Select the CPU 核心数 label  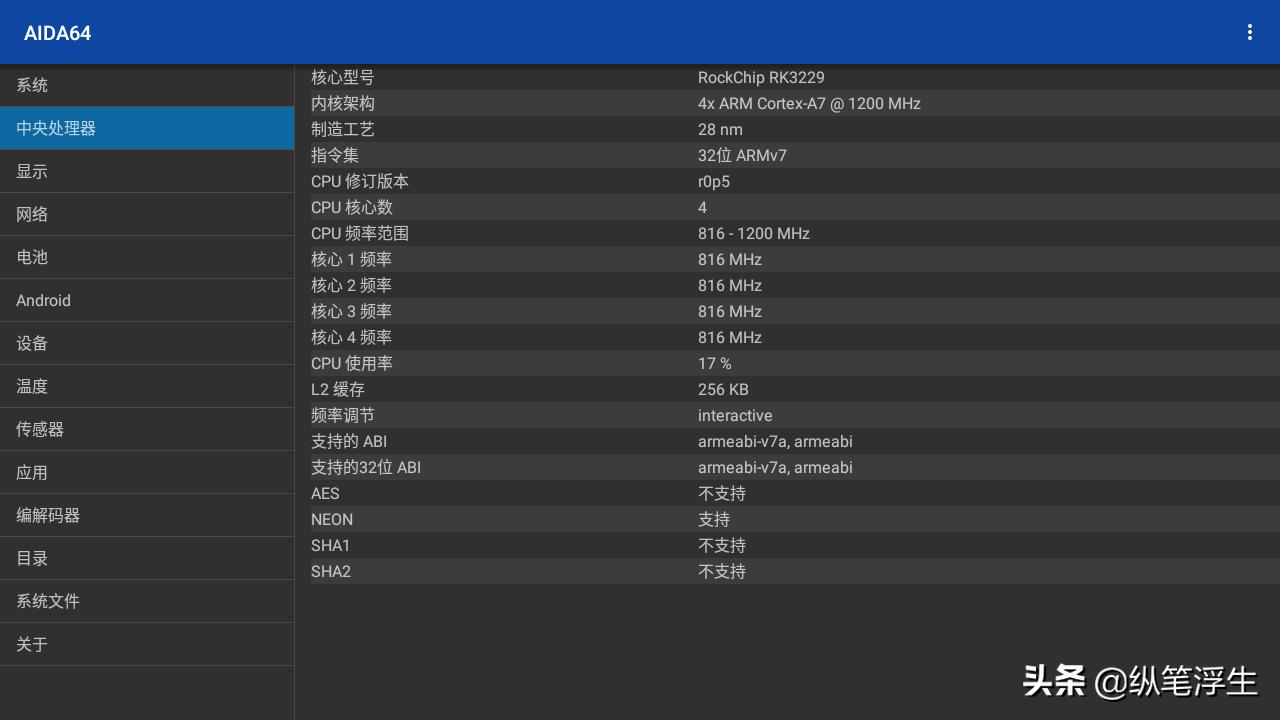point(352,207)
